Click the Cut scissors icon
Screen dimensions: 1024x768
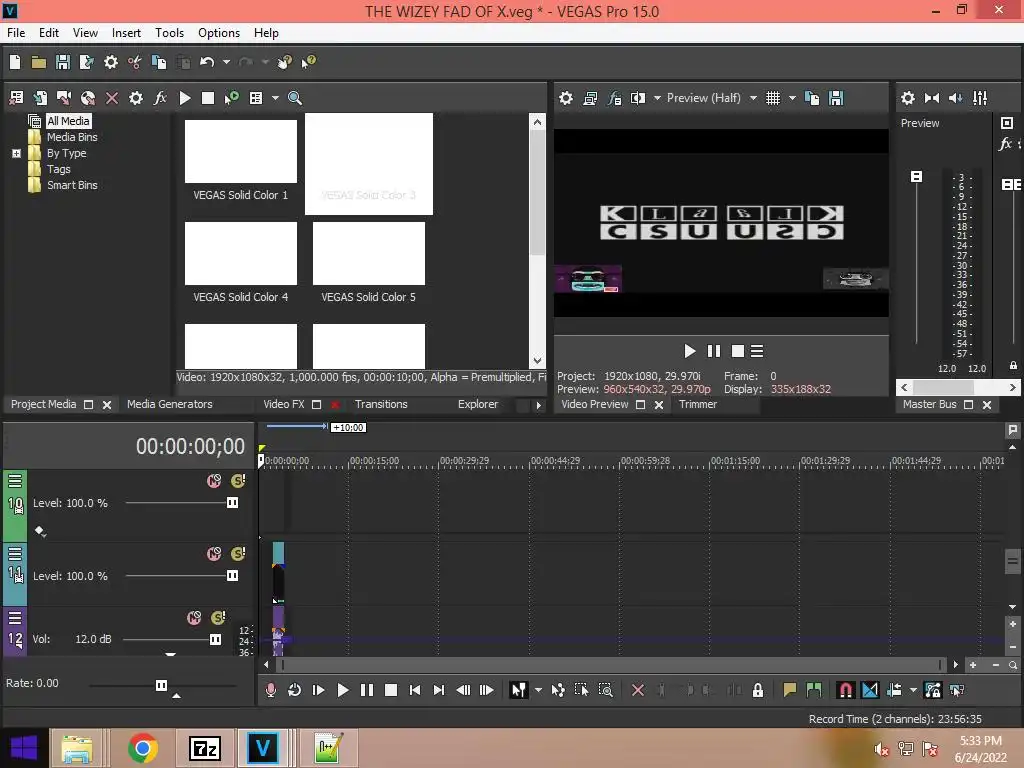click(x=135, y=62)
